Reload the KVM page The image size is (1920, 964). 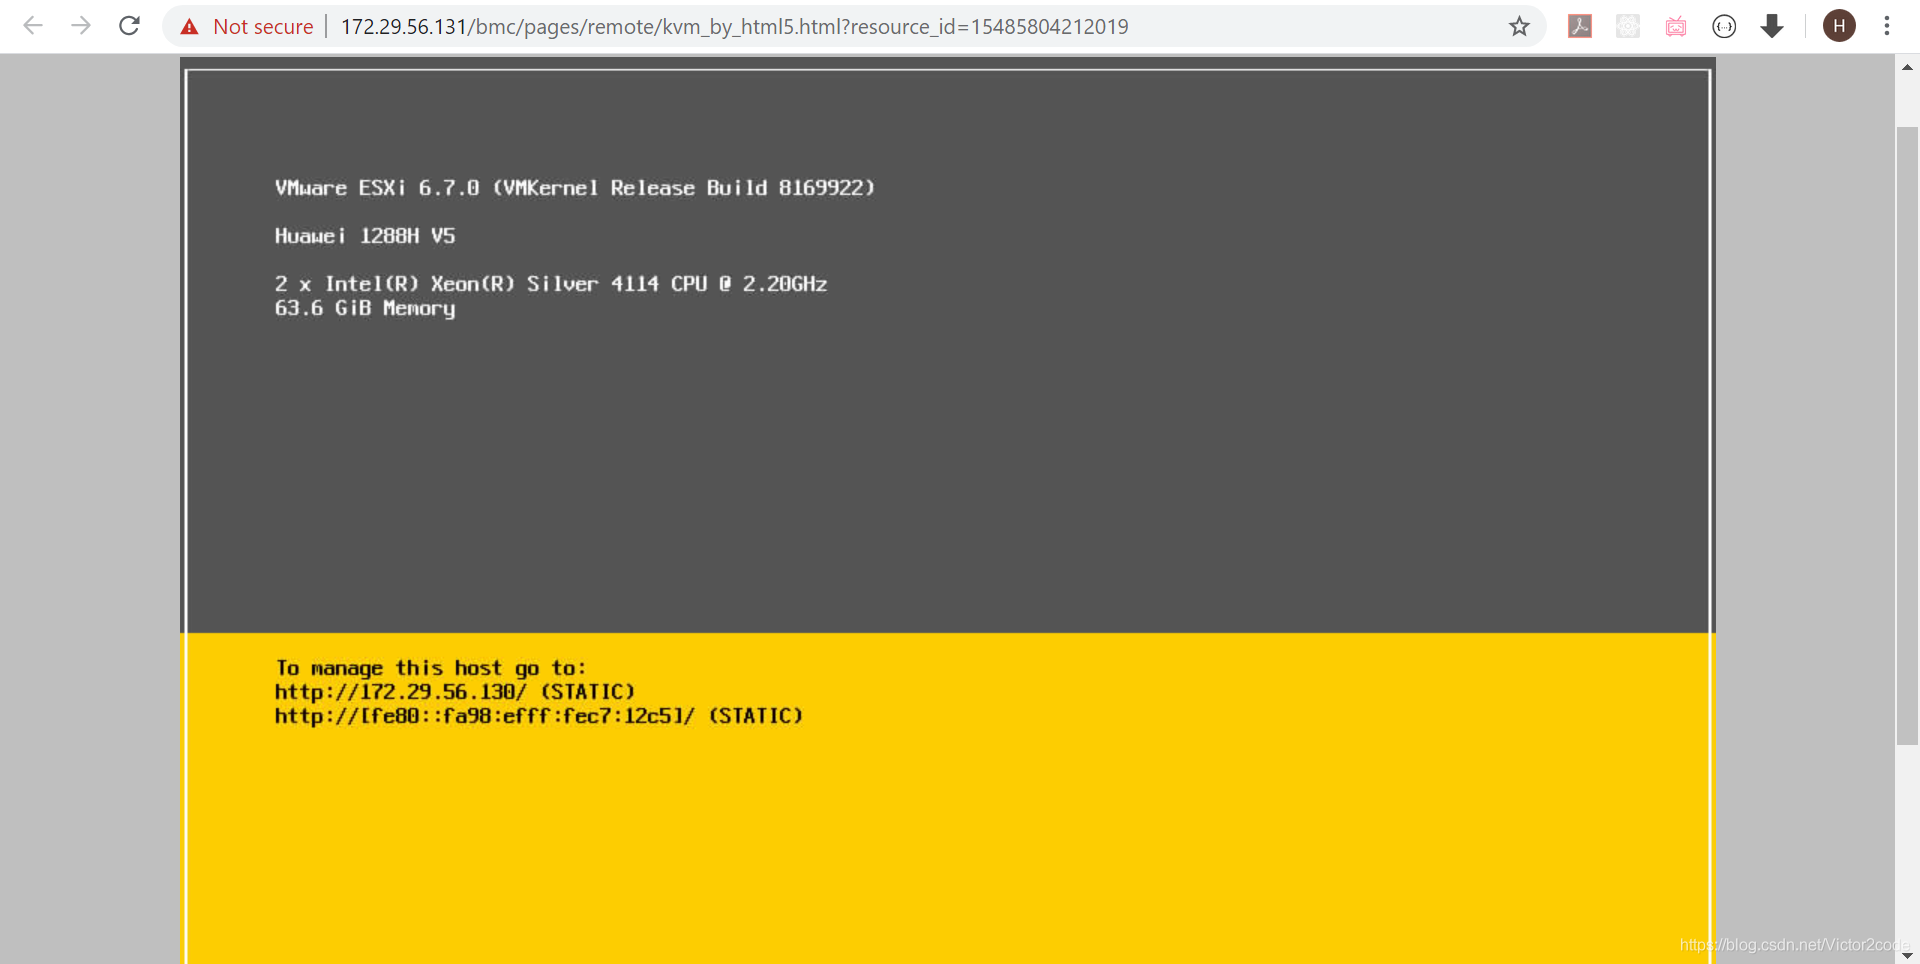tap(129, 26)
